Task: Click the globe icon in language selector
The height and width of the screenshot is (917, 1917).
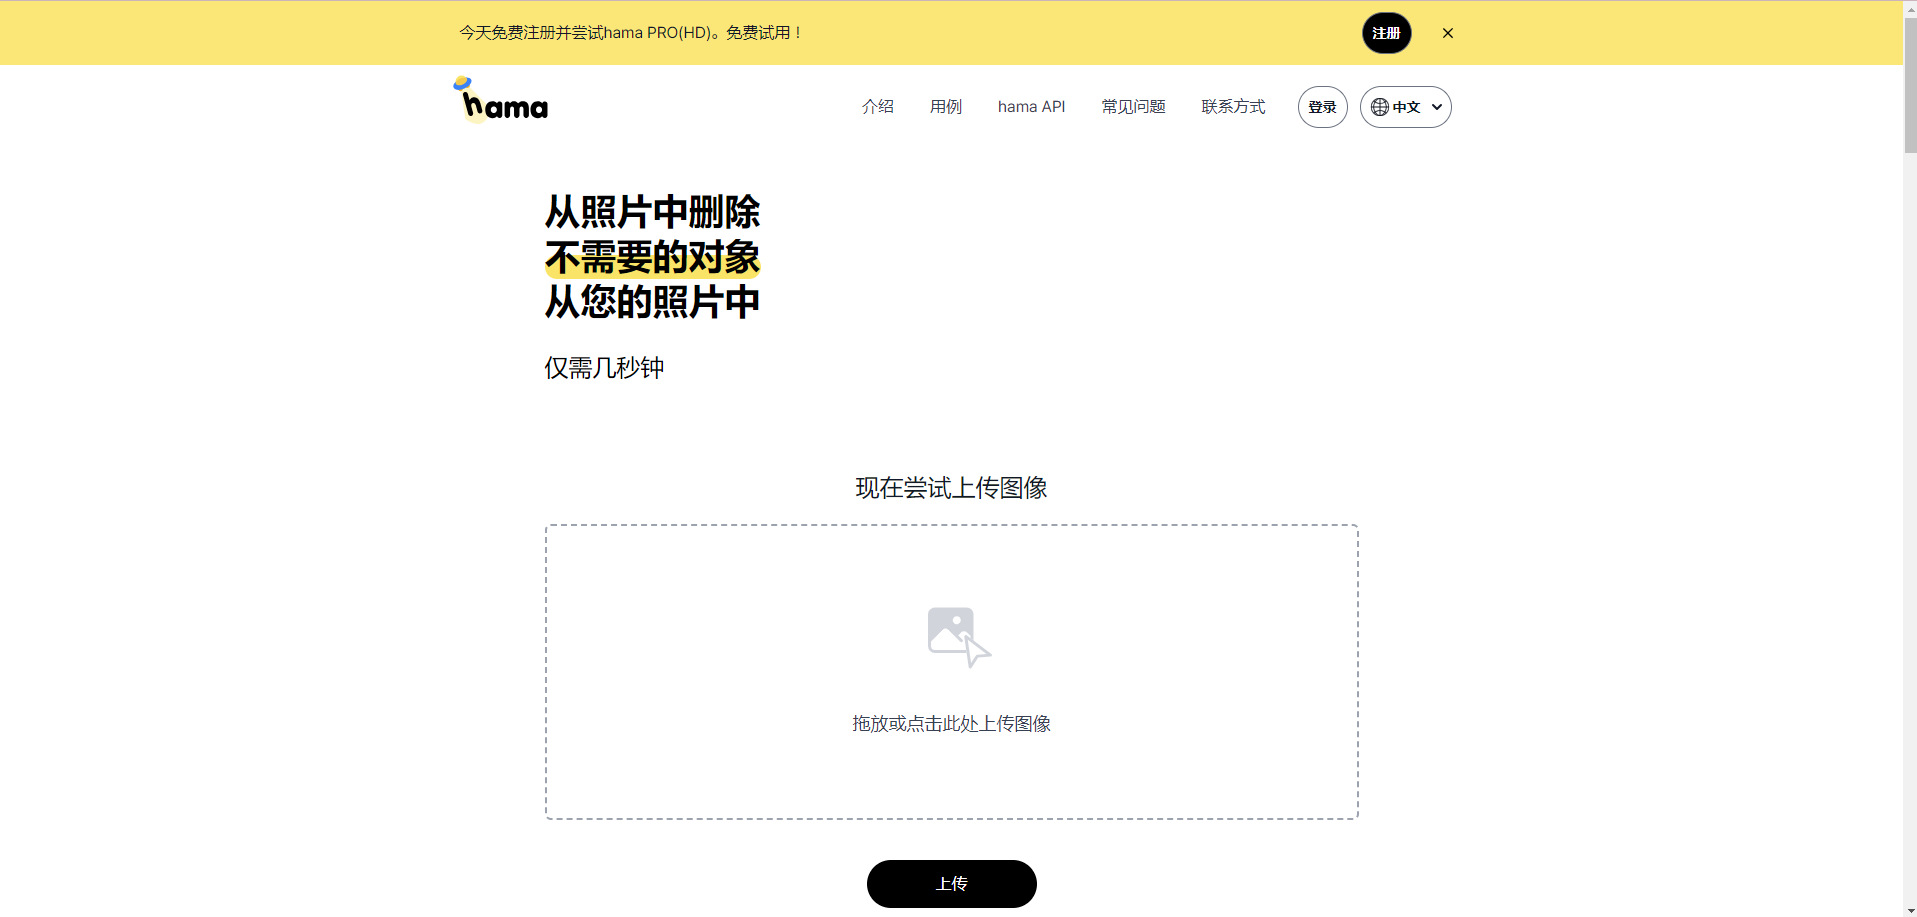Action: coord(1379,107)
